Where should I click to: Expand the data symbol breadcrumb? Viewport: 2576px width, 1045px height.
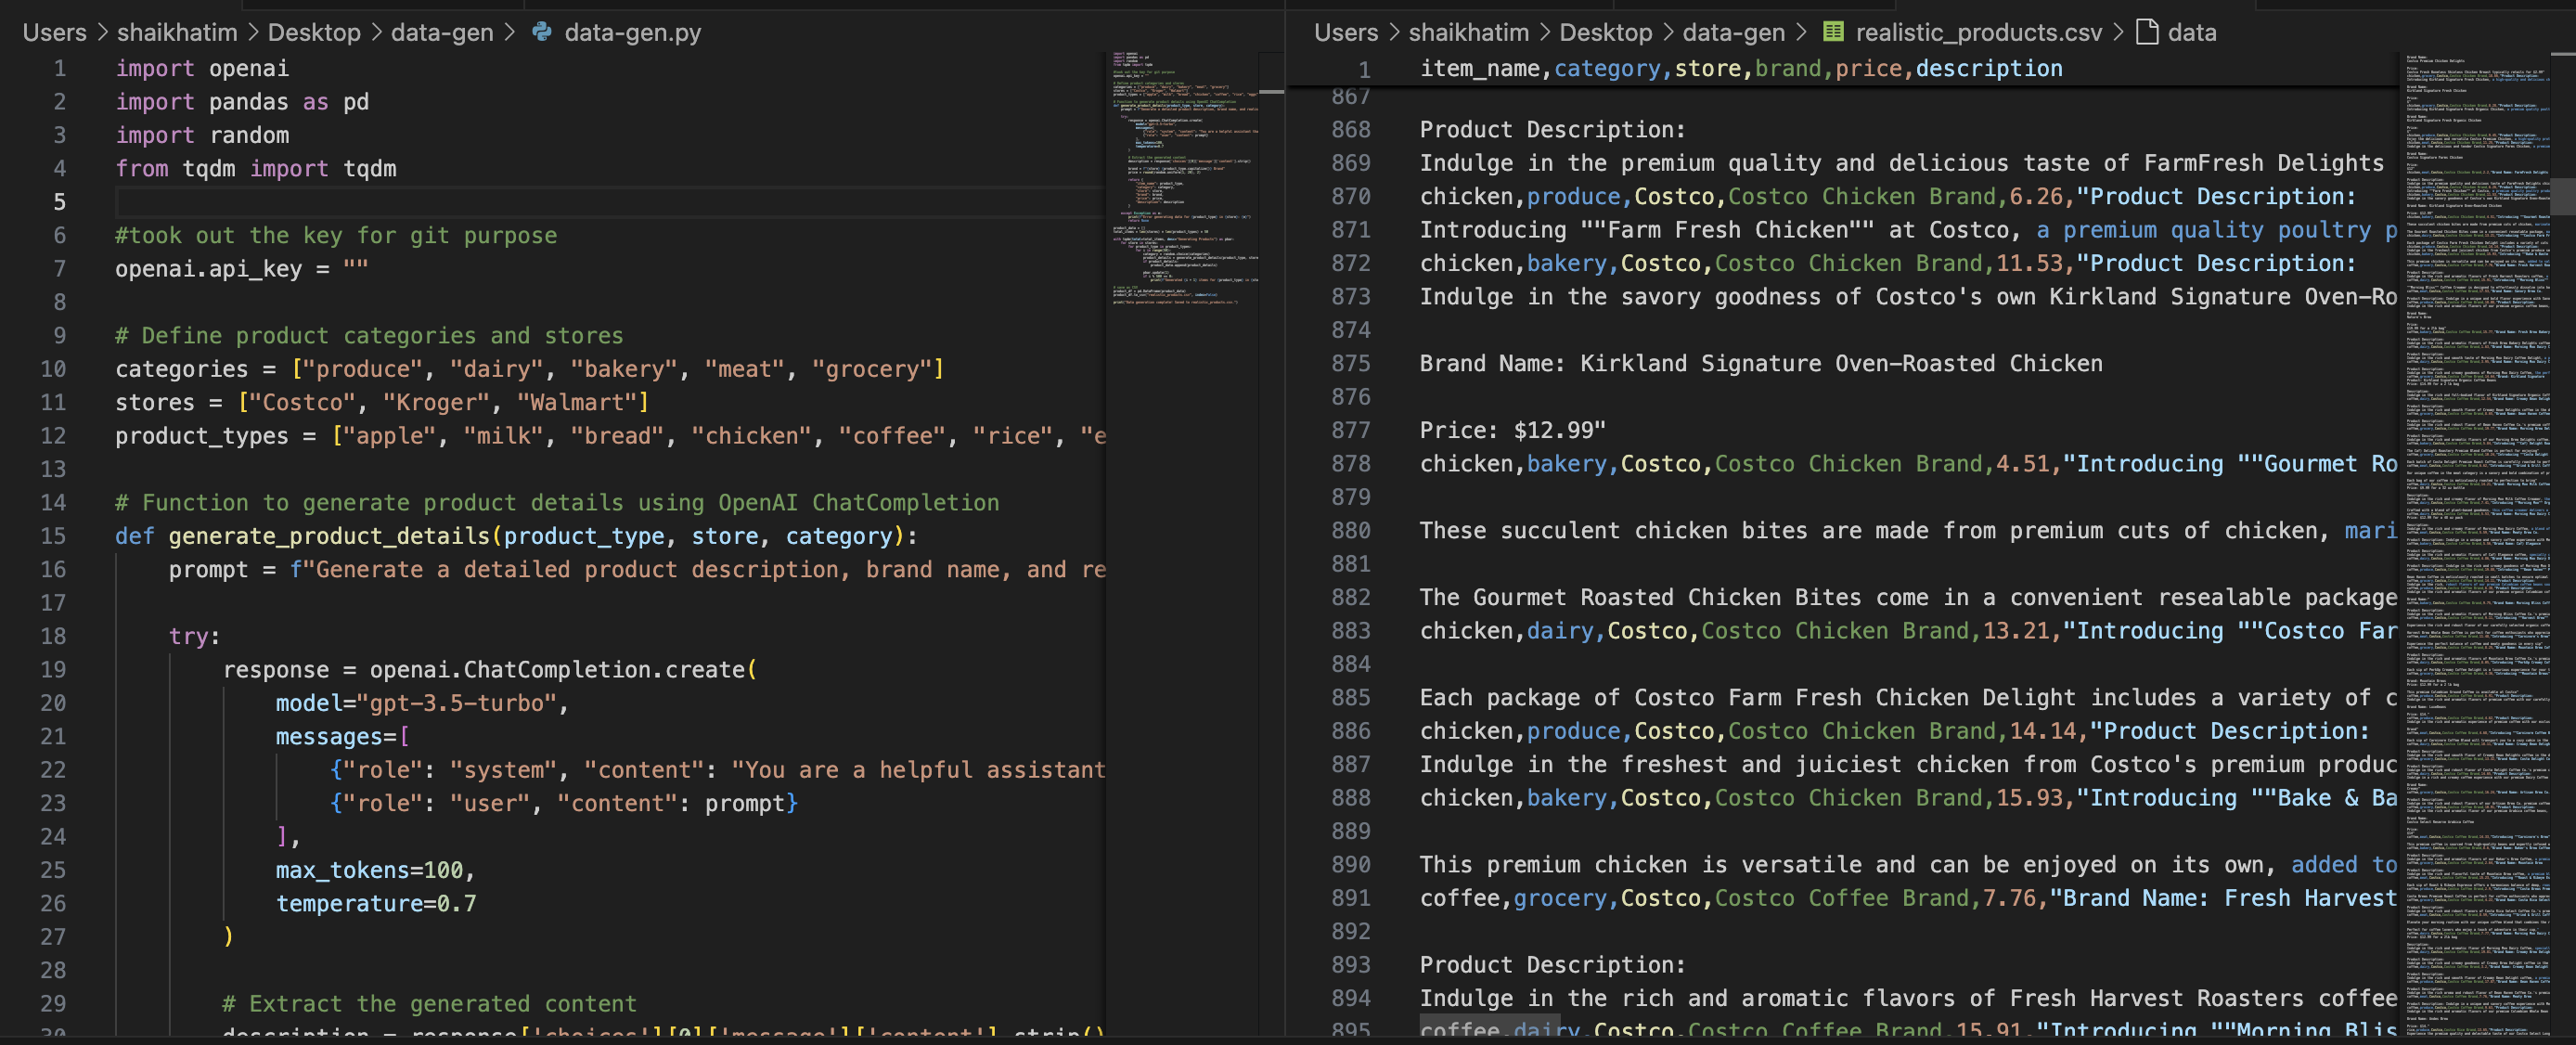coord(2191,32)
